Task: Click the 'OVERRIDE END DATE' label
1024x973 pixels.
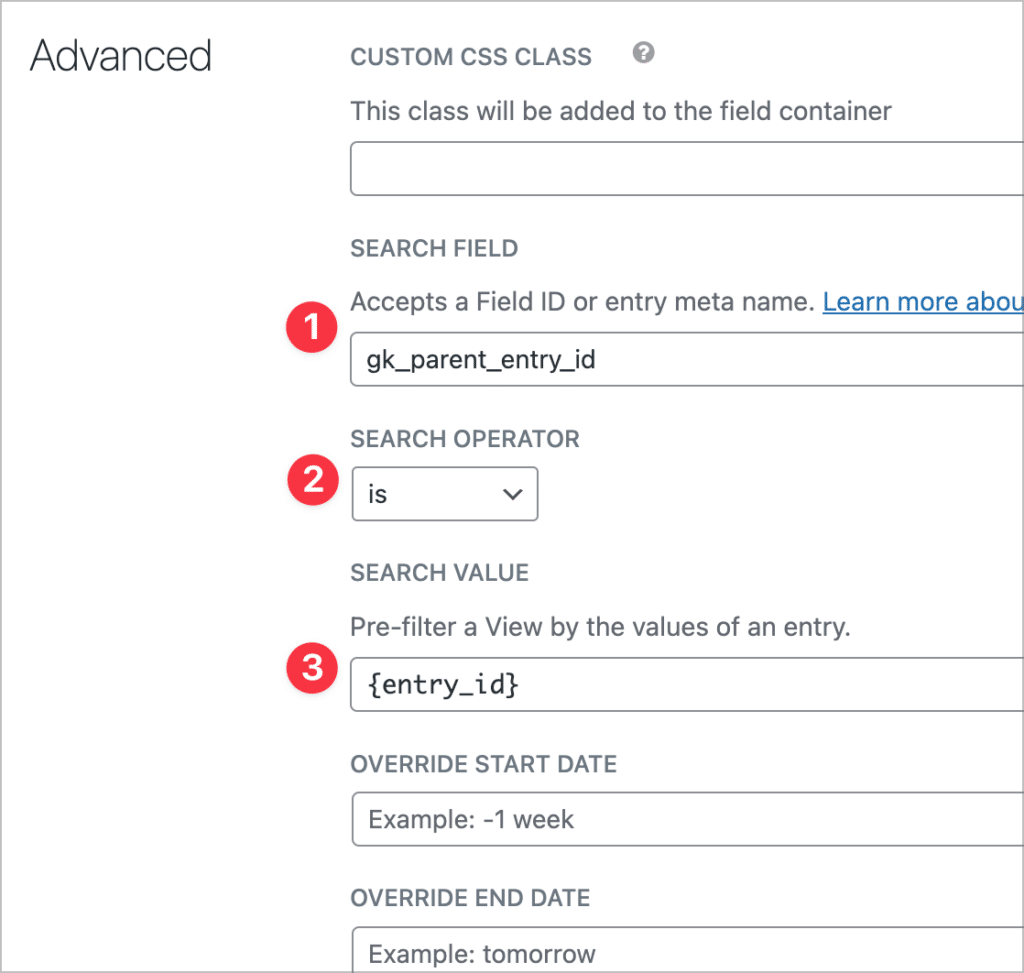Action: (470, 898)
